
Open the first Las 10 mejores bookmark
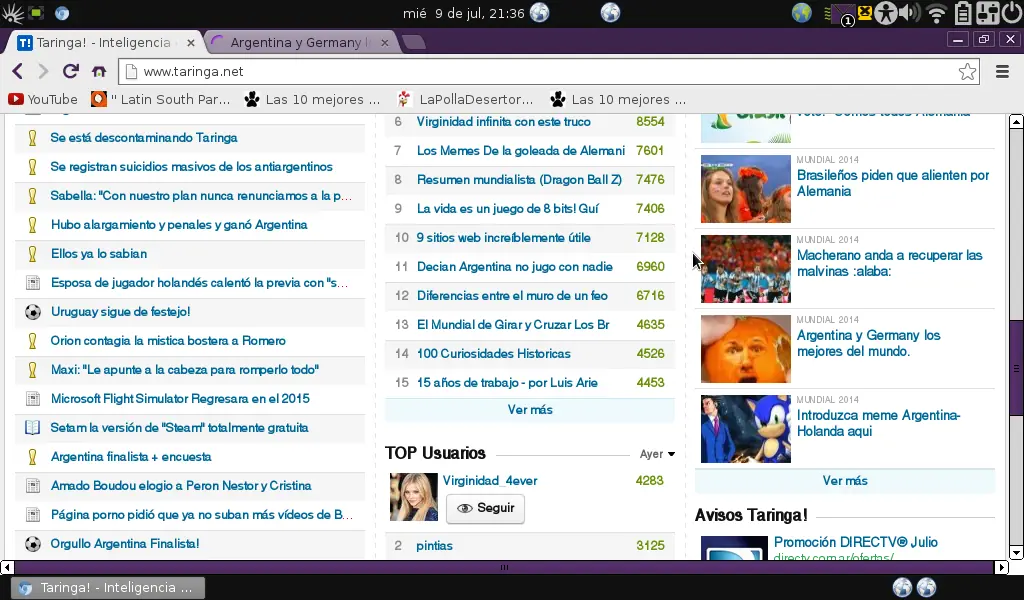312,99
